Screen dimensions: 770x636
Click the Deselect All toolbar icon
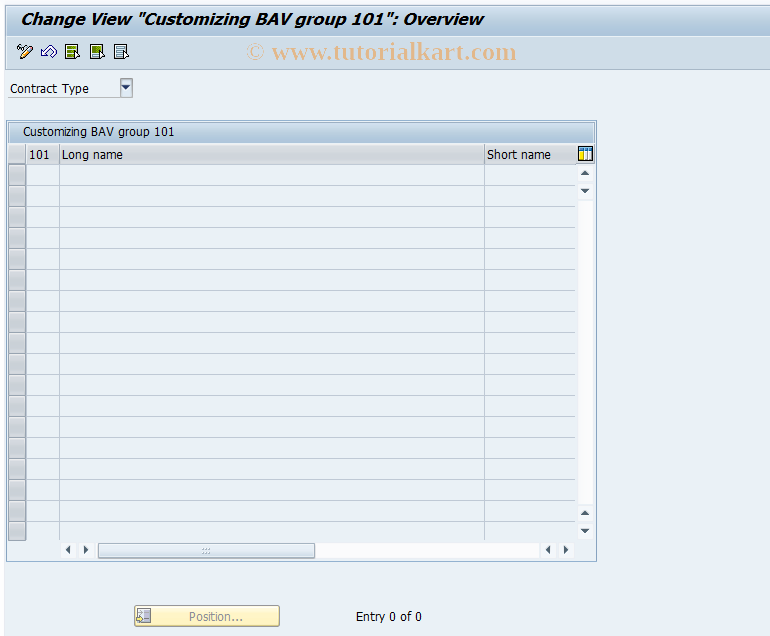coord(121,52)
